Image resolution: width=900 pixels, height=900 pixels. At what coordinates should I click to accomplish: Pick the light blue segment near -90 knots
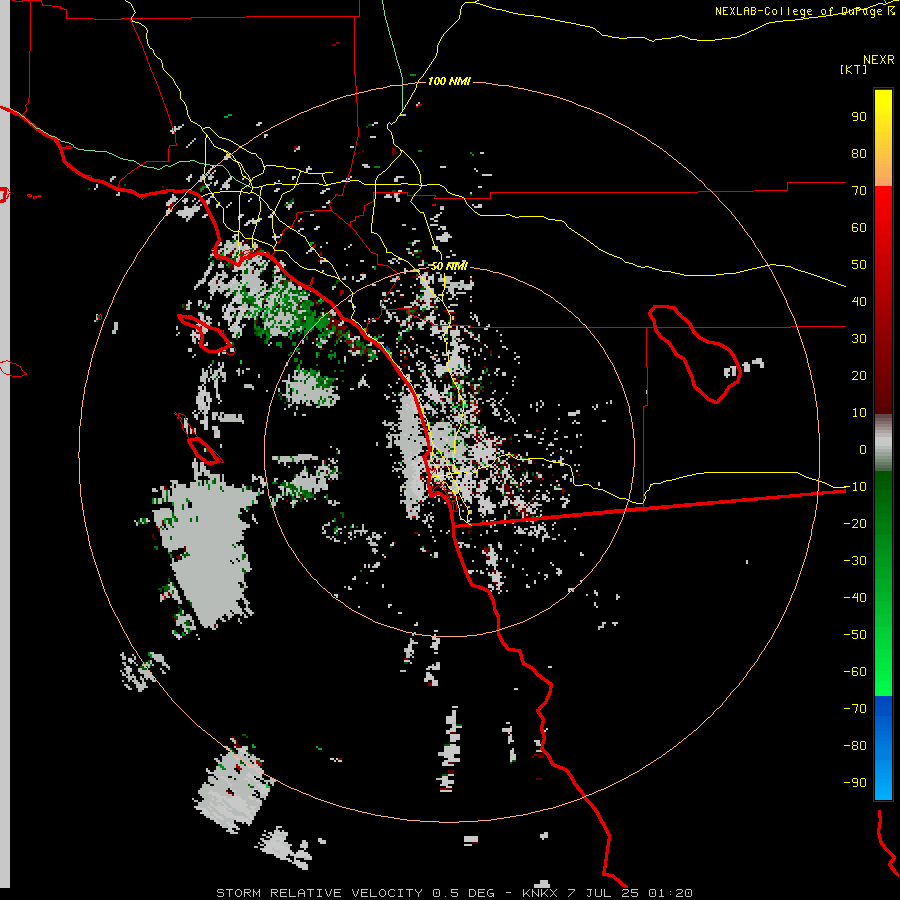pos(883,781)
